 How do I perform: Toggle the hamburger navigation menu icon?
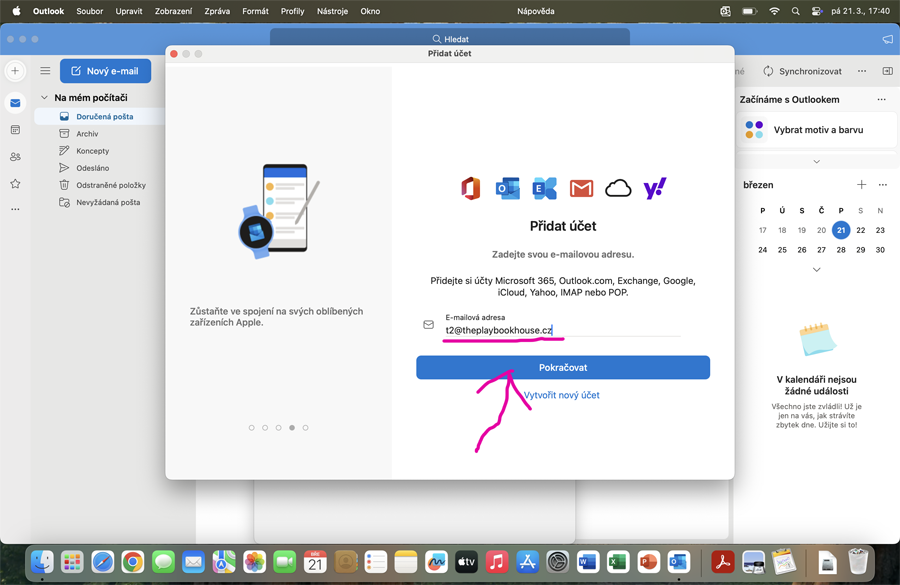point(45,71)
